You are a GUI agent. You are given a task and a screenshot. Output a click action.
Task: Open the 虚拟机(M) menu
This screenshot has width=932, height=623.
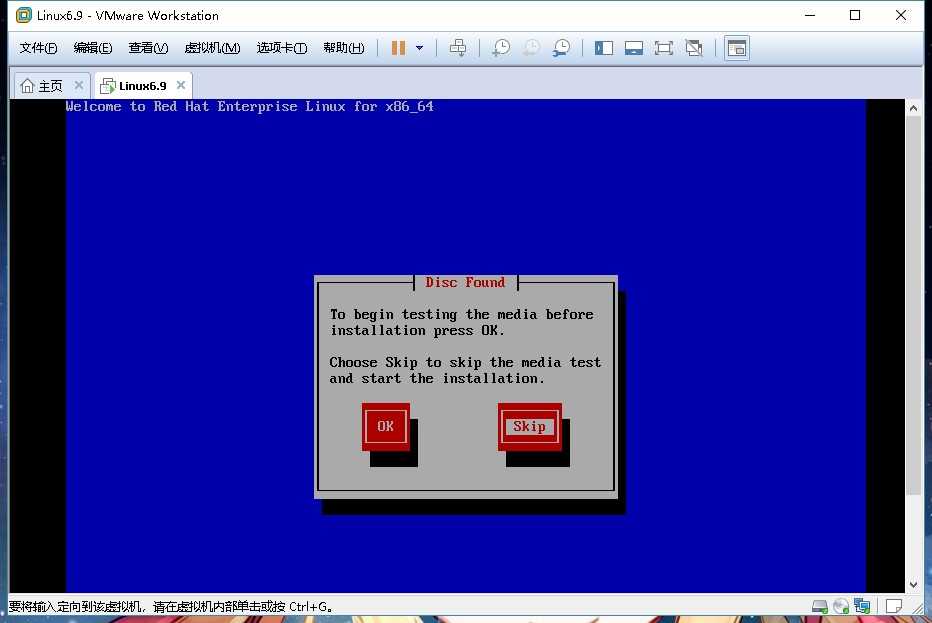(212, 48)
